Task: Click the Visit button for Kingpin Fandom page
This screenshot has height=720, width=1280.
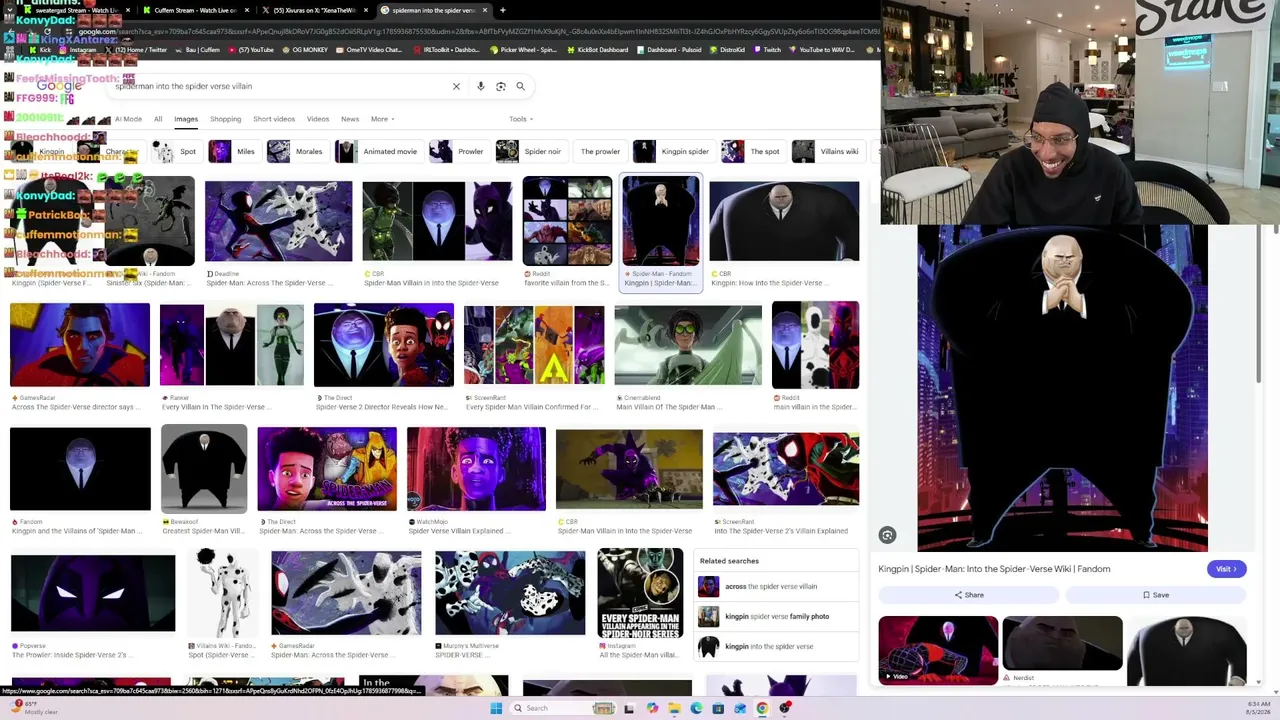Action: pyautogui.click(x=1226, y=569)
